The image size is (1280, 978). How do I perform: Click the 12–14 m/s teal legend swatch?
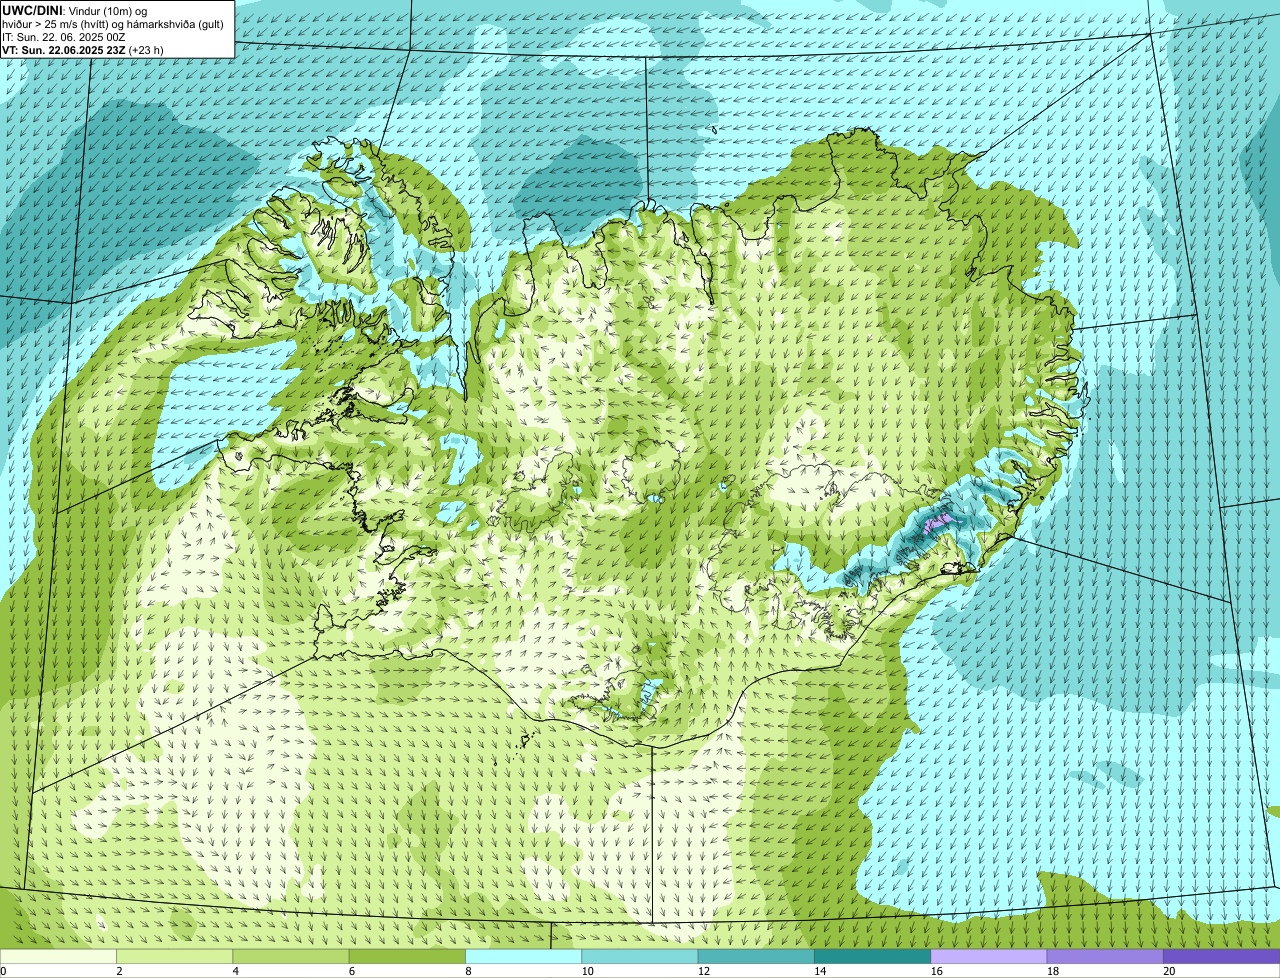(x=756, y=956)
